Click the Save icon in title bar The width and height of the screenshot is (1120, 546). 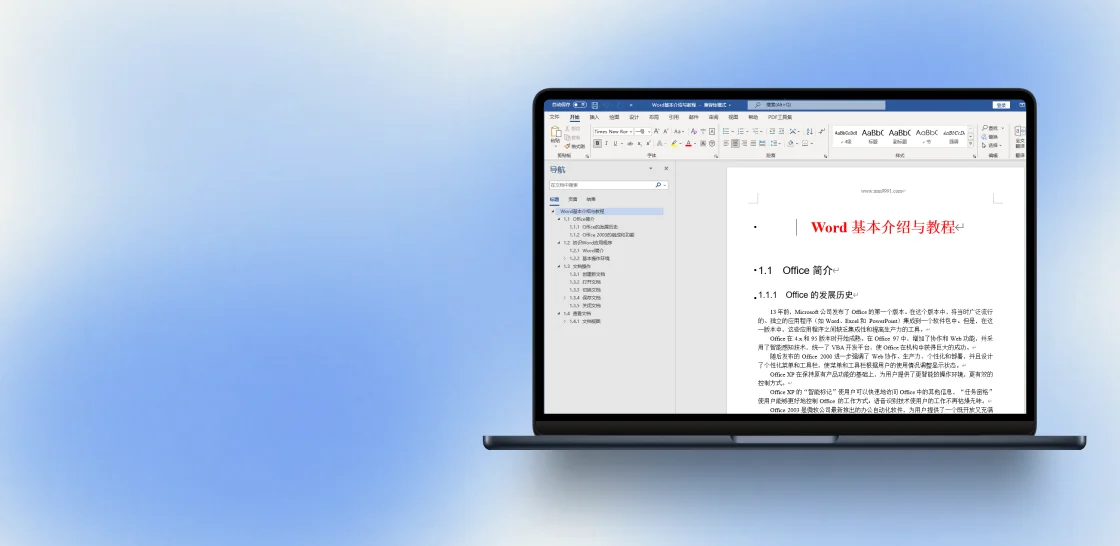coord(595,105)
